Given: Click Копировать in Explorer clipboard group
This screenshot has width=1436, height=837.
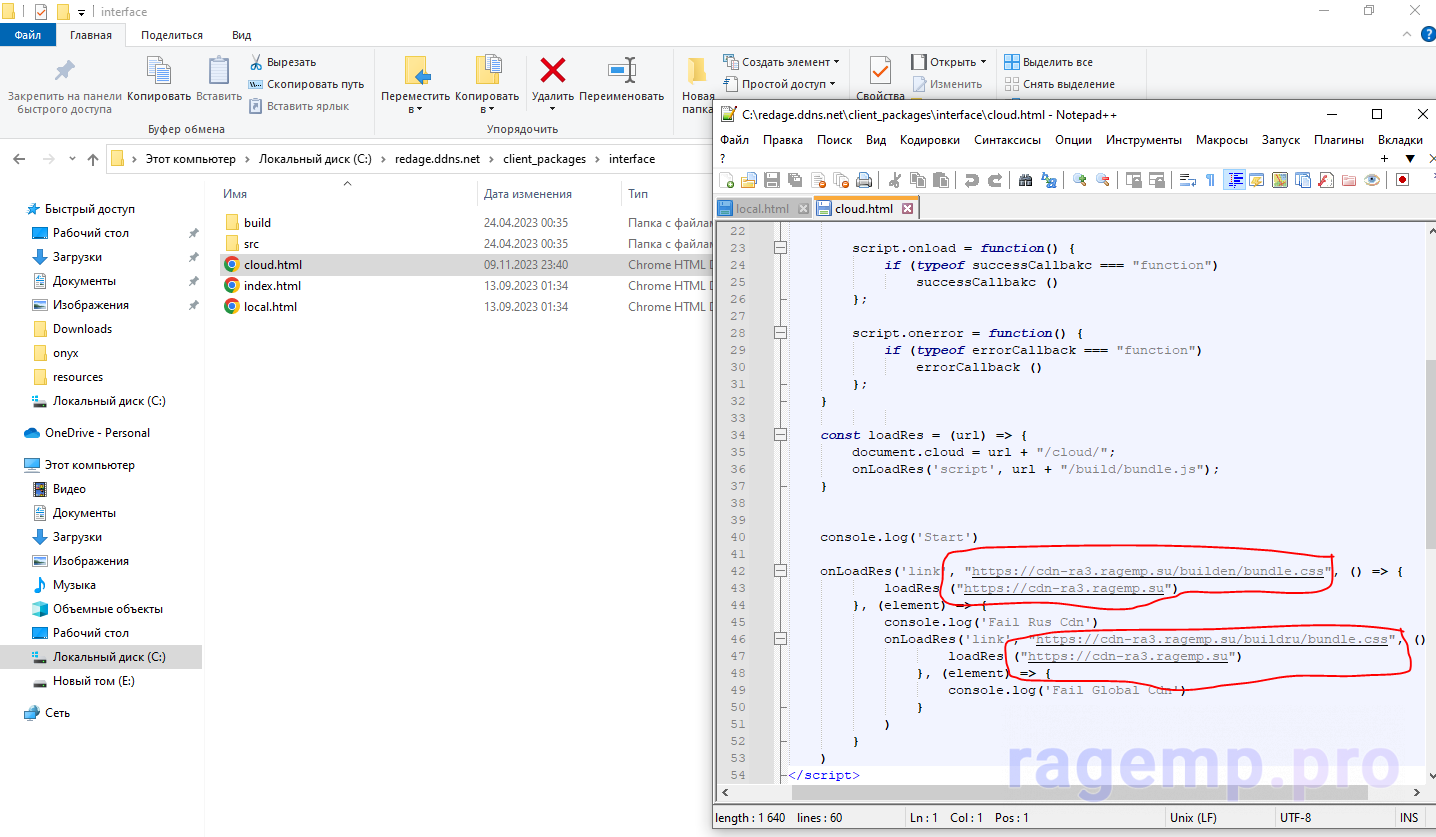Looking at the screenshot, I should click(x=159, y=78).
